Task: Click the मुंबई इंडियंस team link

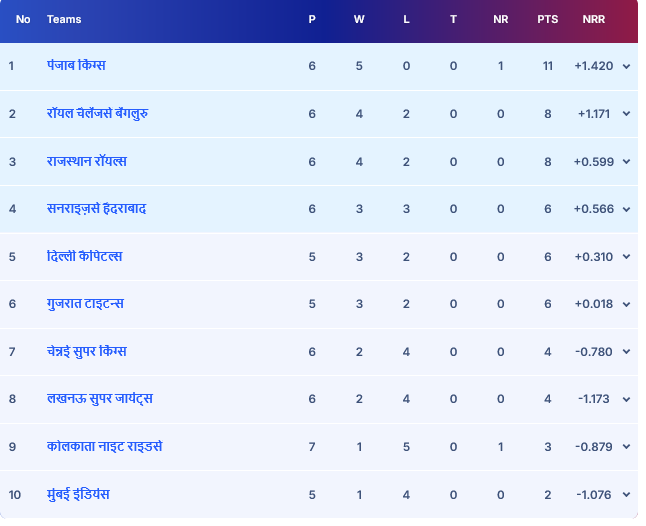Action: tap(78, 494)
